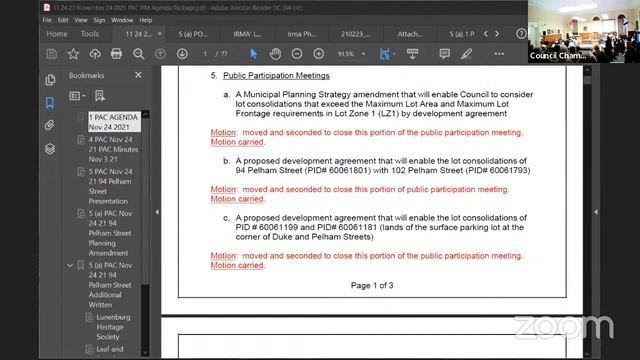Click the Public Participation Meetings heading
The width and height of the screenshot is (640, 360).
tap(276, 76)
